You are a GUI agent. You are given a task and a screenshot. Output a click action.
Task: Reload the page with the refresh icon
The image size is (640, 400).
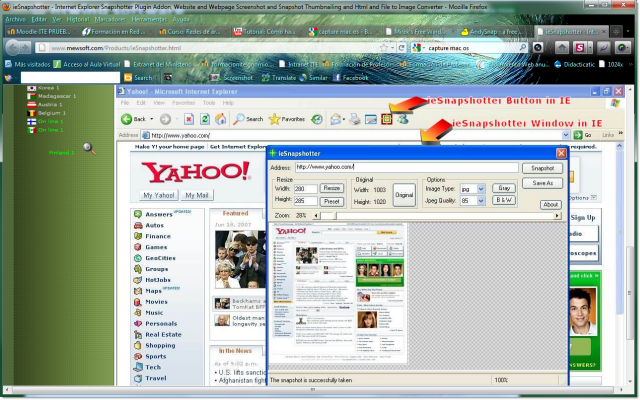click(x=402, y=48)
